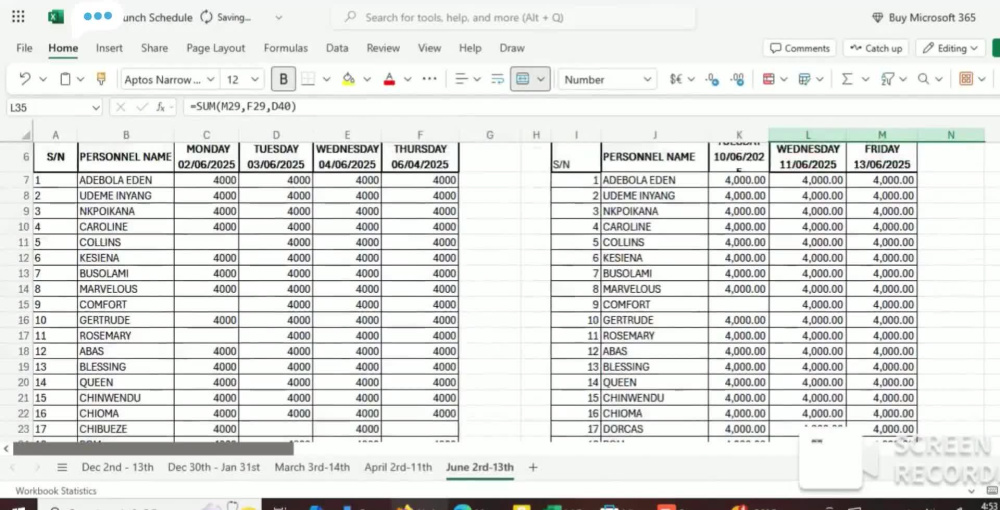
Task: Click the currency accounting format icon
Action: click(x=676, y=79)
